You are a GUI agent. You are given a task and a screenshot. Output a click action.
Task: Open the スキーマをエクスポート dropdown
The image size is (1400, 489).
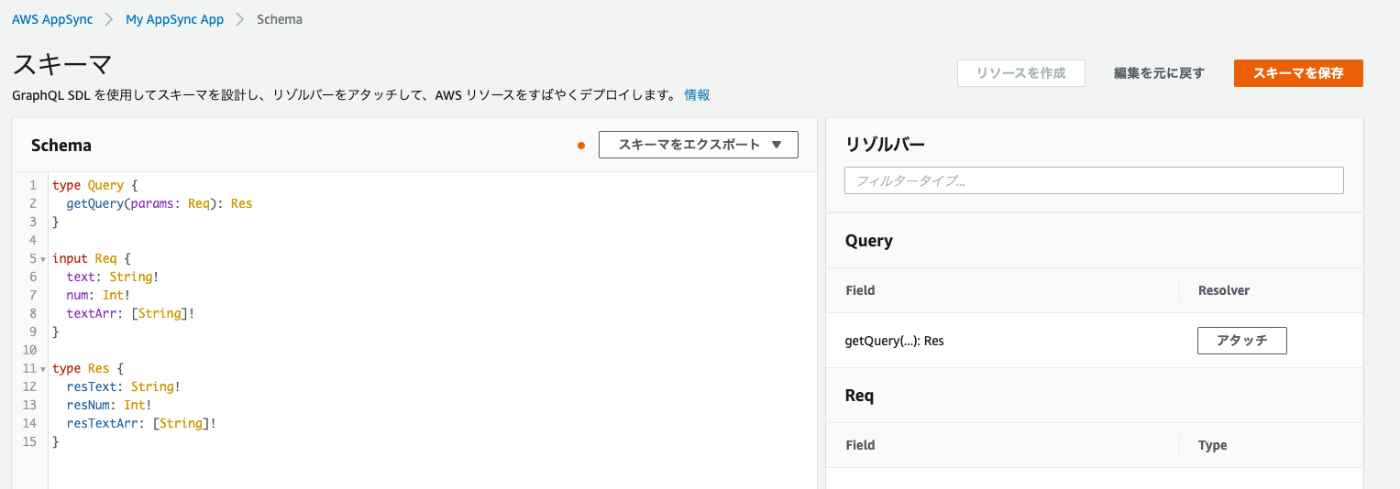pos(698,145)
